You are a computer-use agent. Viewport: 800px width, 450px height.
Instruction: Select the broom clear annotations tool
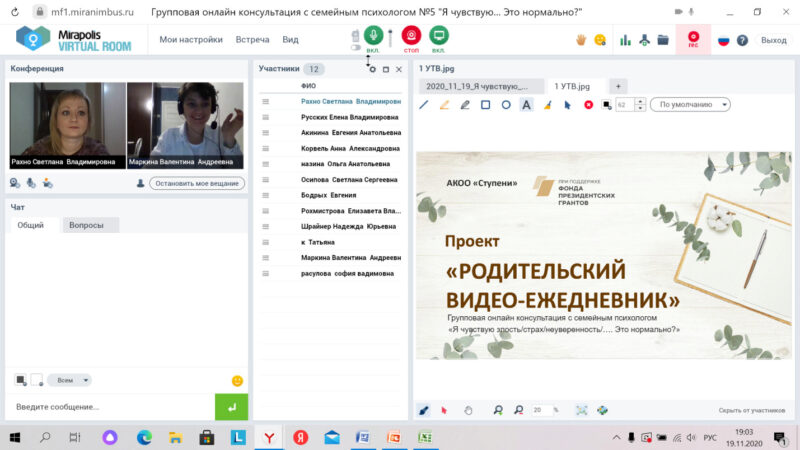point(547,105)
